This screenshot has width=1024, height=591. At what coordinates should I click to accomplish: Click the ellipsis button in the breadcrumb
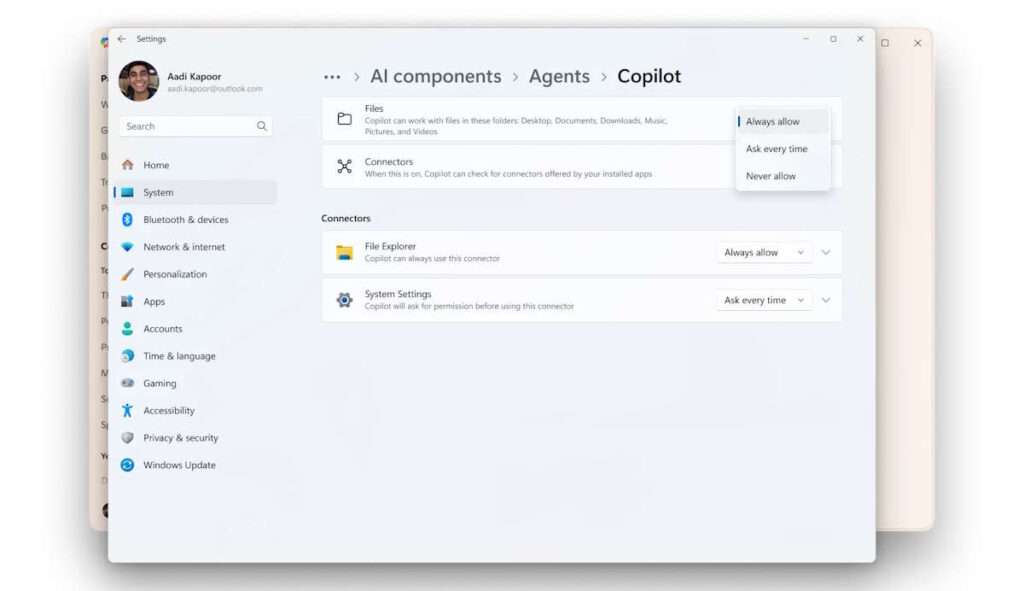tap(332, 76)
